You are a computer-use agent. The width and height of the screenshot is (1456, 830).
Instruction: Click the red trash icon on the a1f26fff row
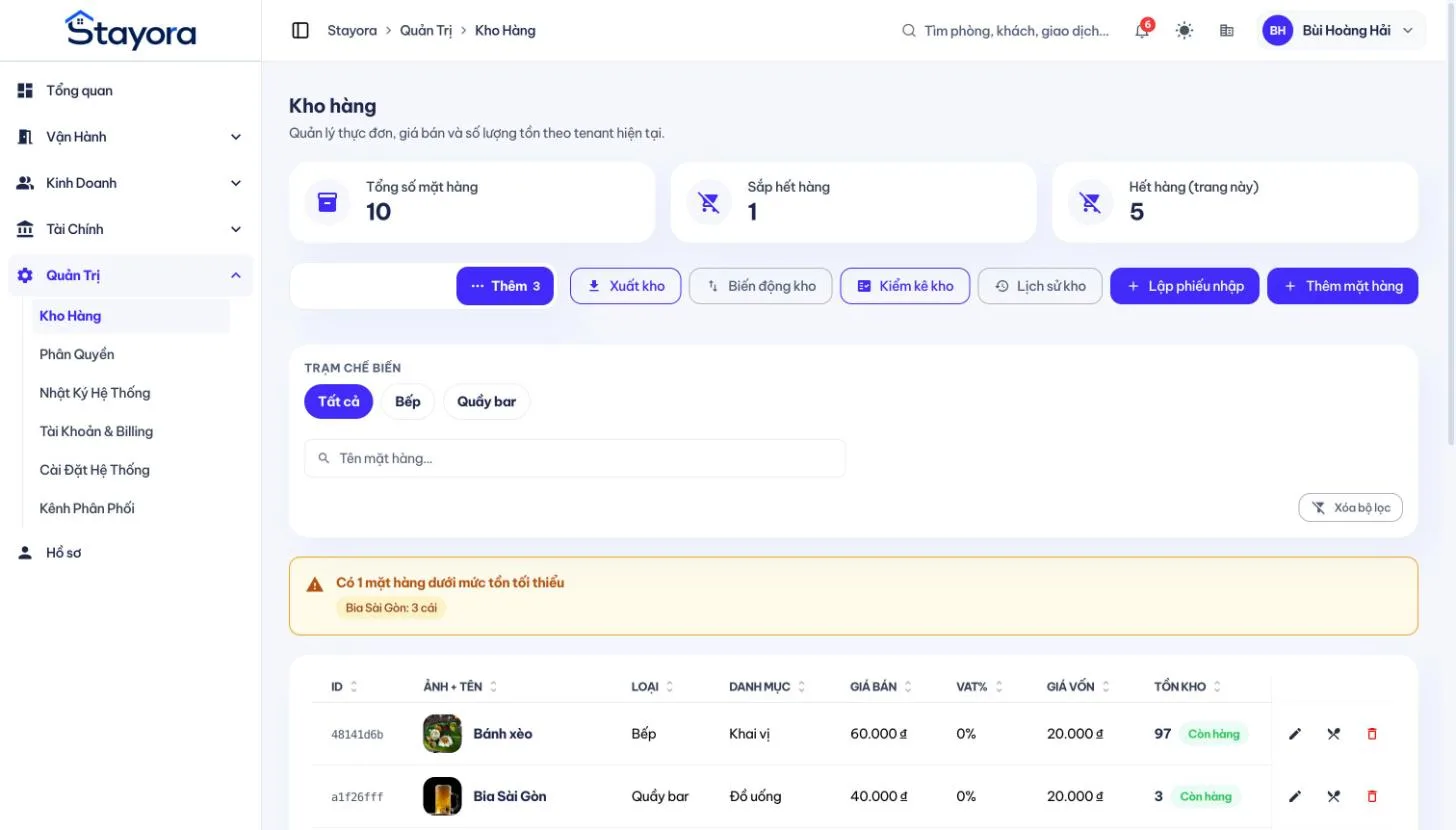coord(1372,797)
